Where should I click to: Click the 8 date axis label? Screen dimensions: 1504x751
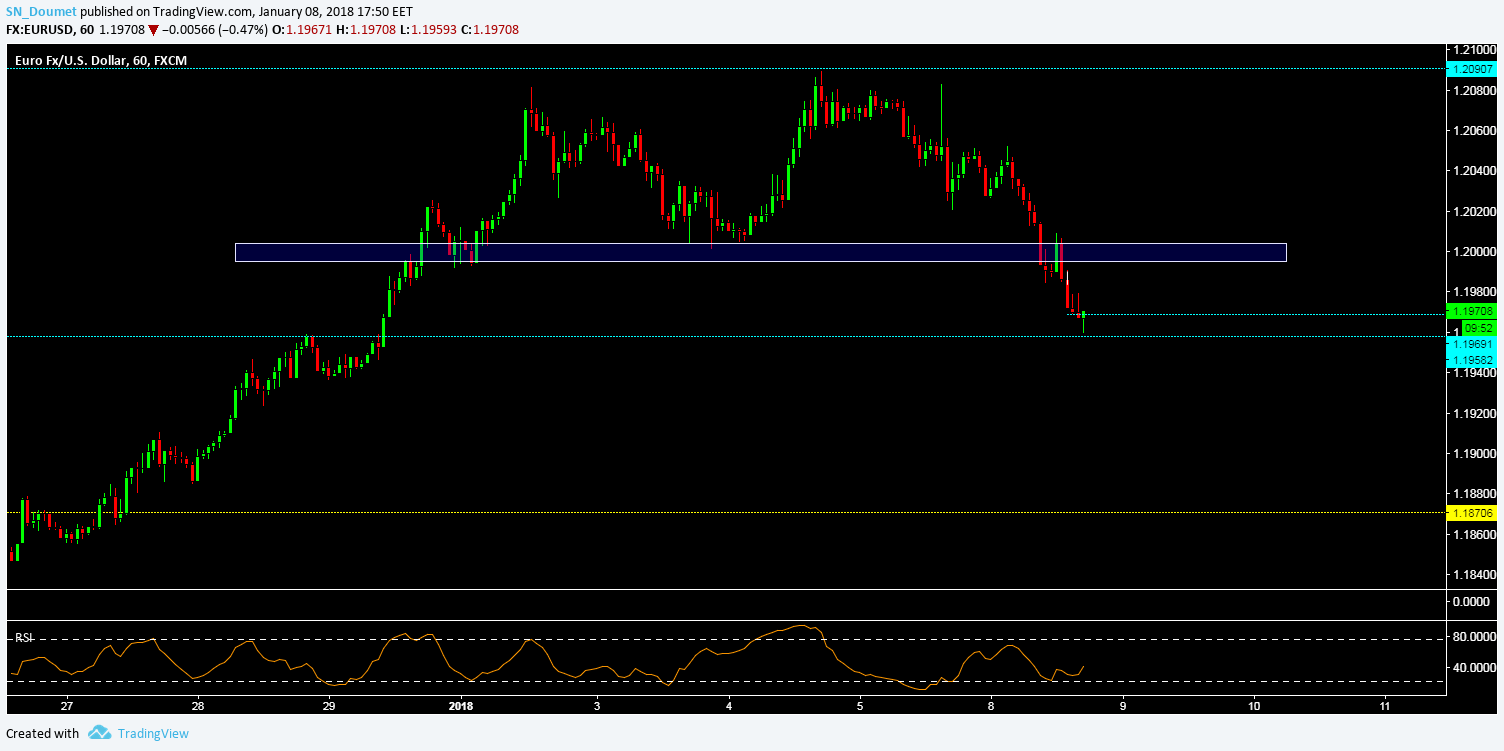991,705
